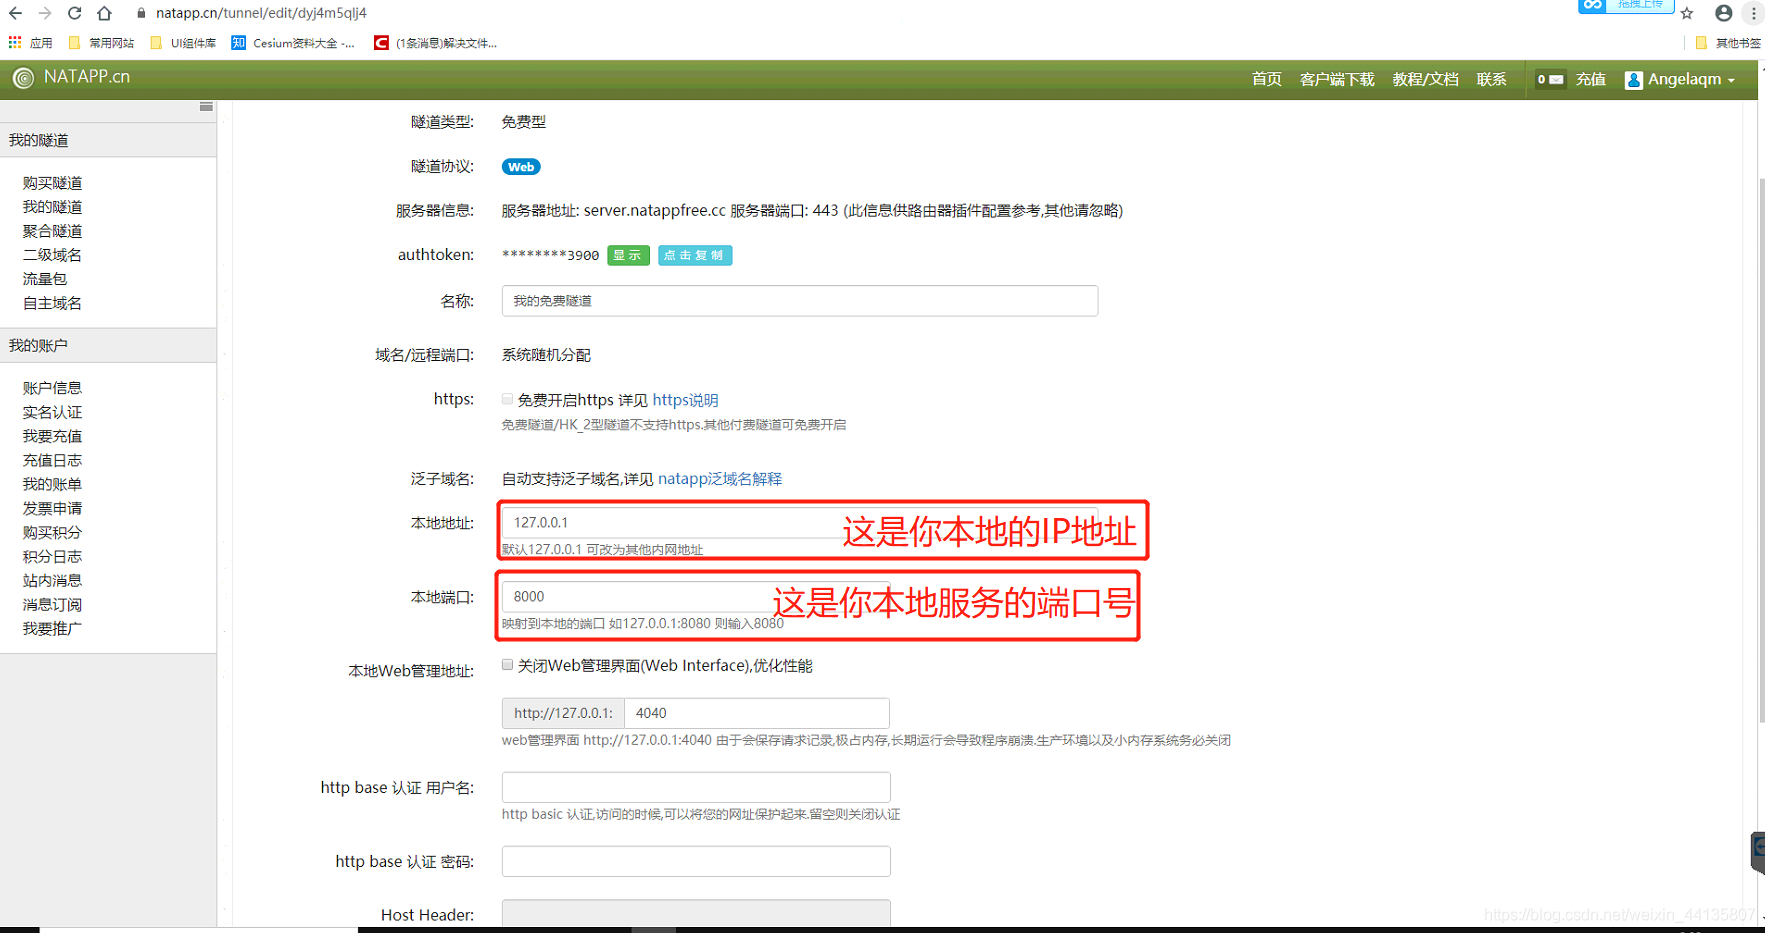Open Cesium资料大全 bookmark

pyautogui.click(x=293, y=43)
